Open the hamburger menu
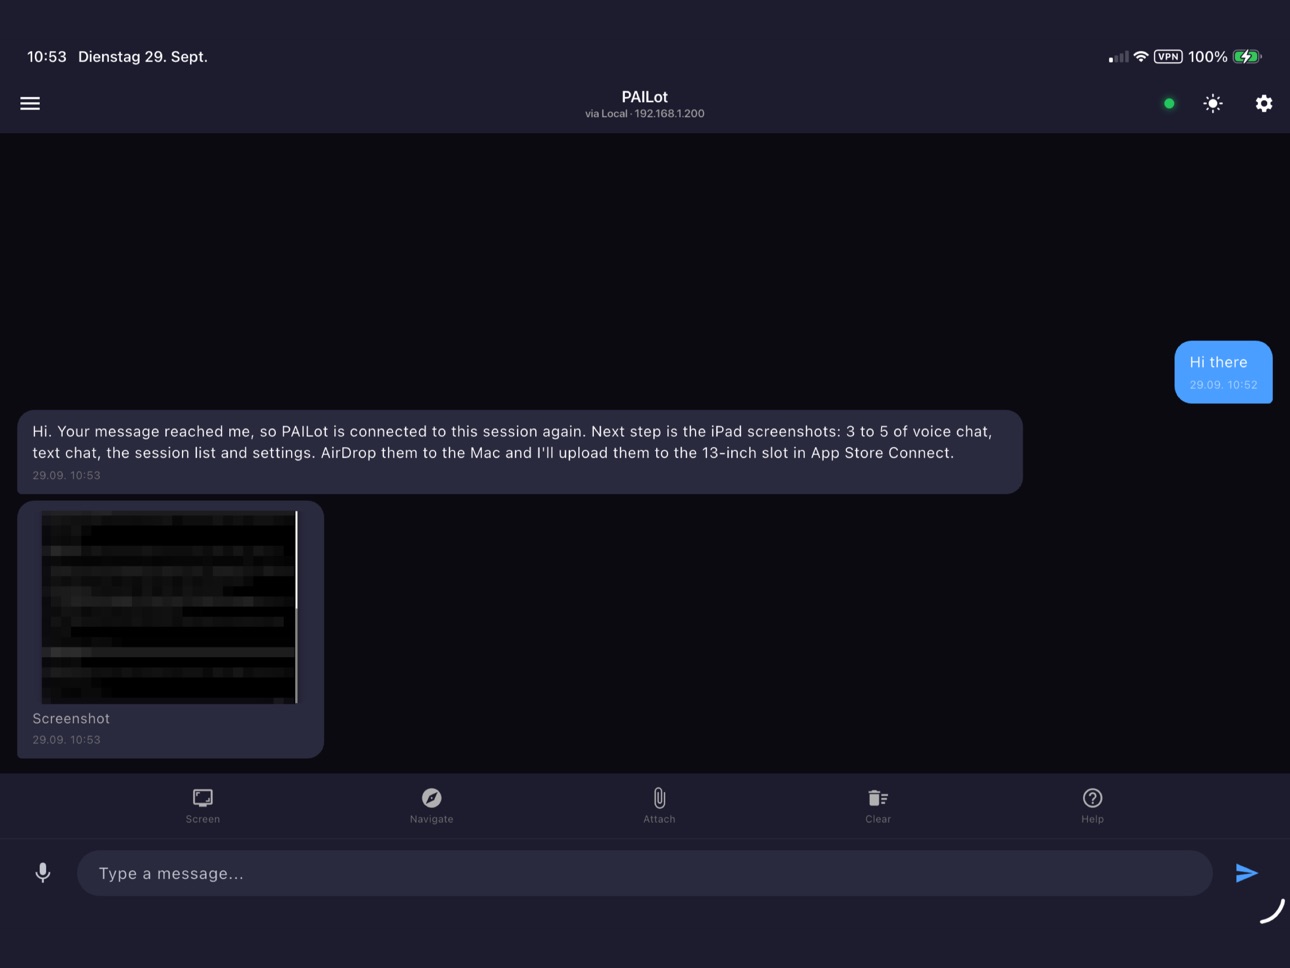 [30, 103]
